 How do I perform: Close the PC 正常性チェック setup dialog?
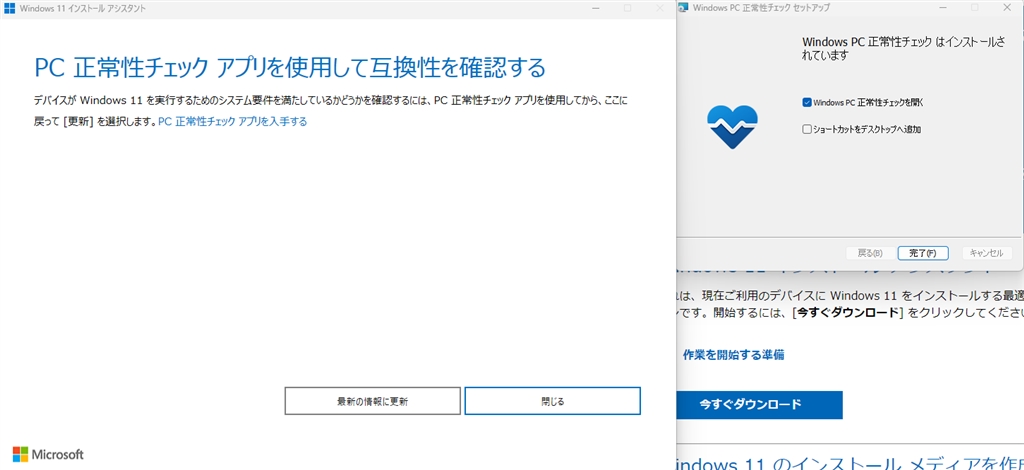pos(1006,7)
